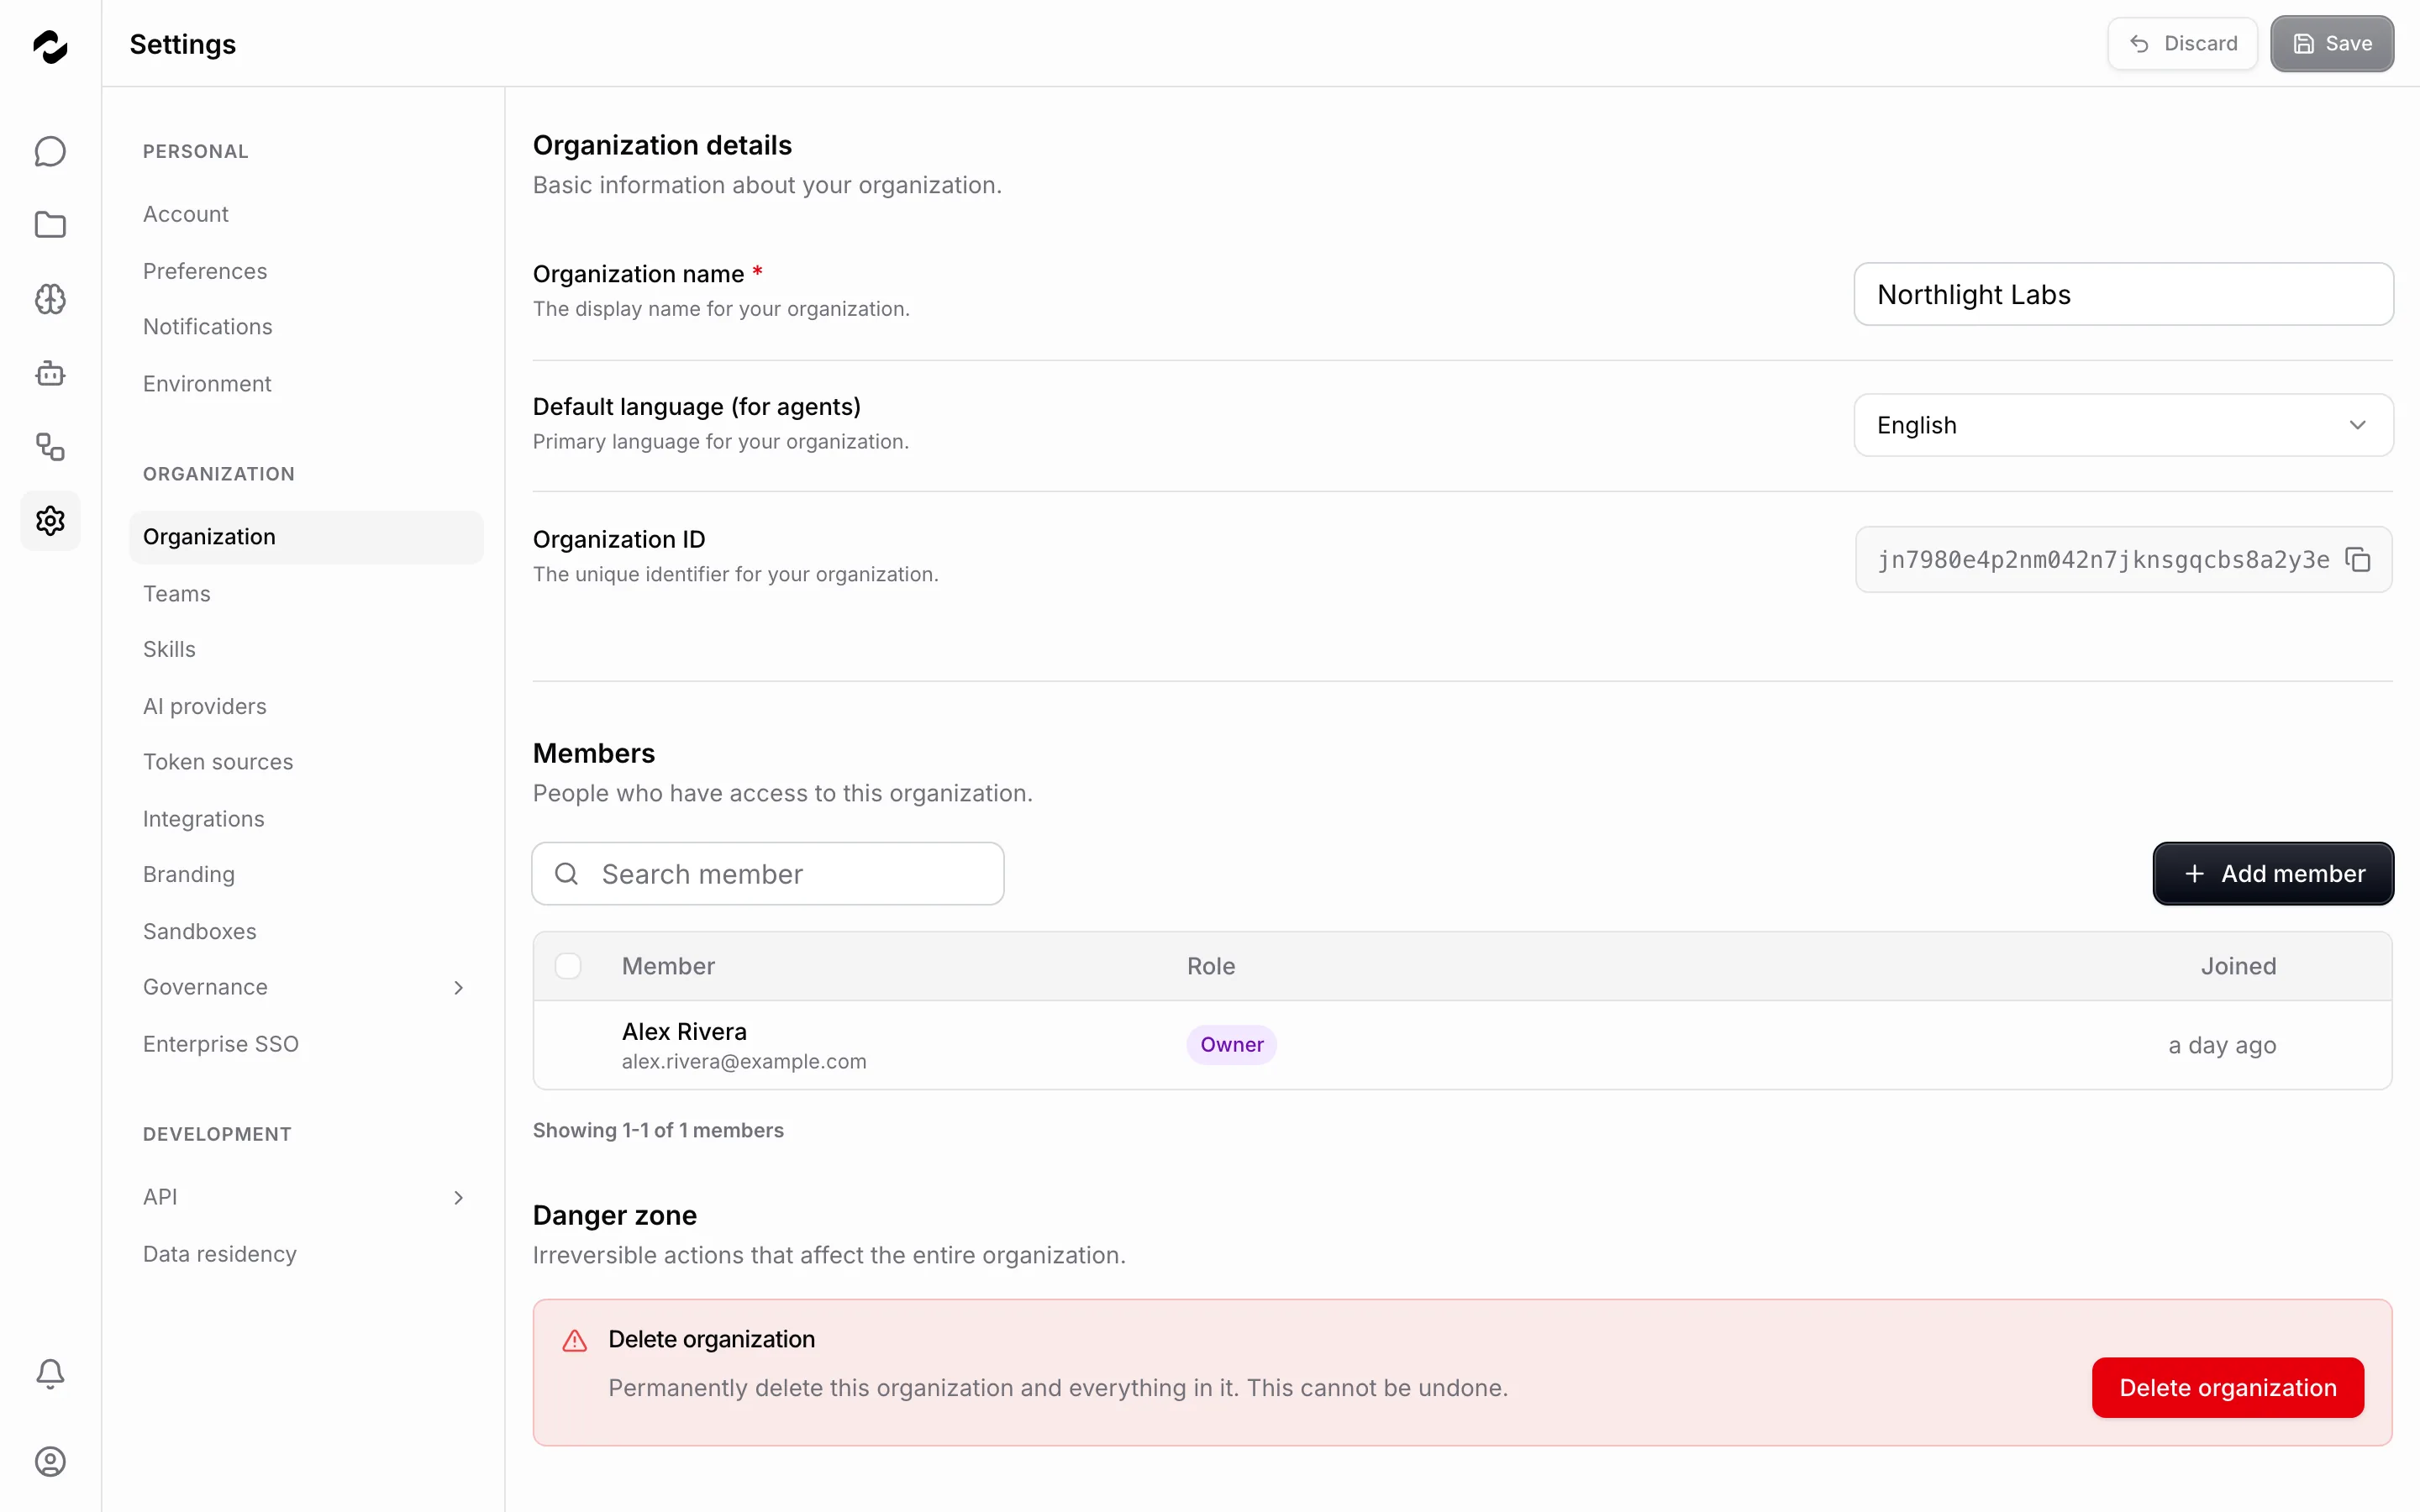Expand the API submenu
Image resolution: width=2420 pixels, height=1512 pixels.
[x=306, y=1197]
